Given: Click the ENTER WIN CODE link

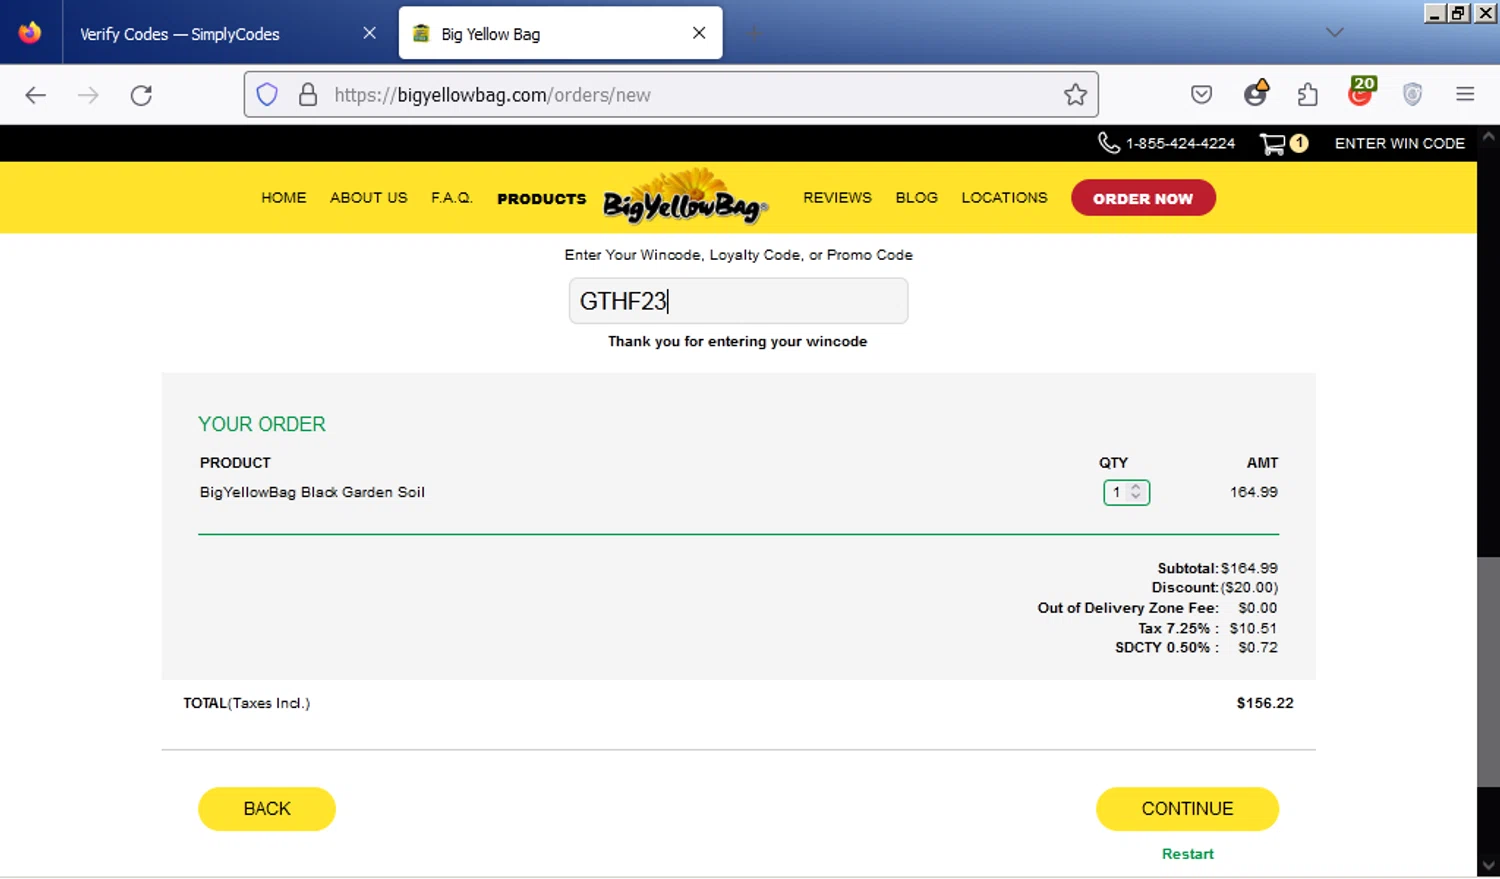Looking at the screenshot, I should click(1399, 143).
